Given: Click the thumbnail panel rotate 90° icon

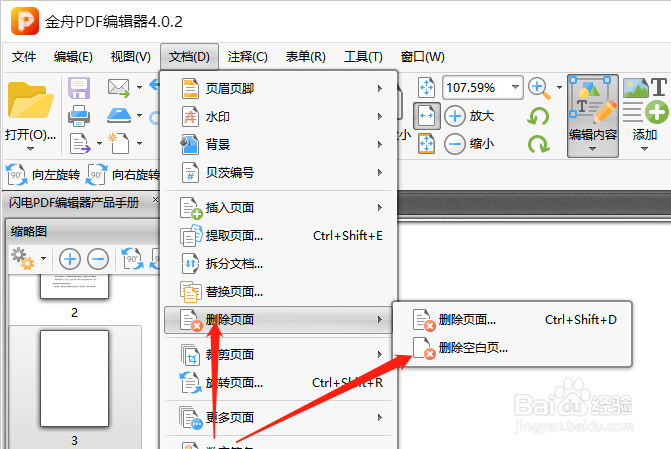Looking at the screenshot, I should 132,259.
